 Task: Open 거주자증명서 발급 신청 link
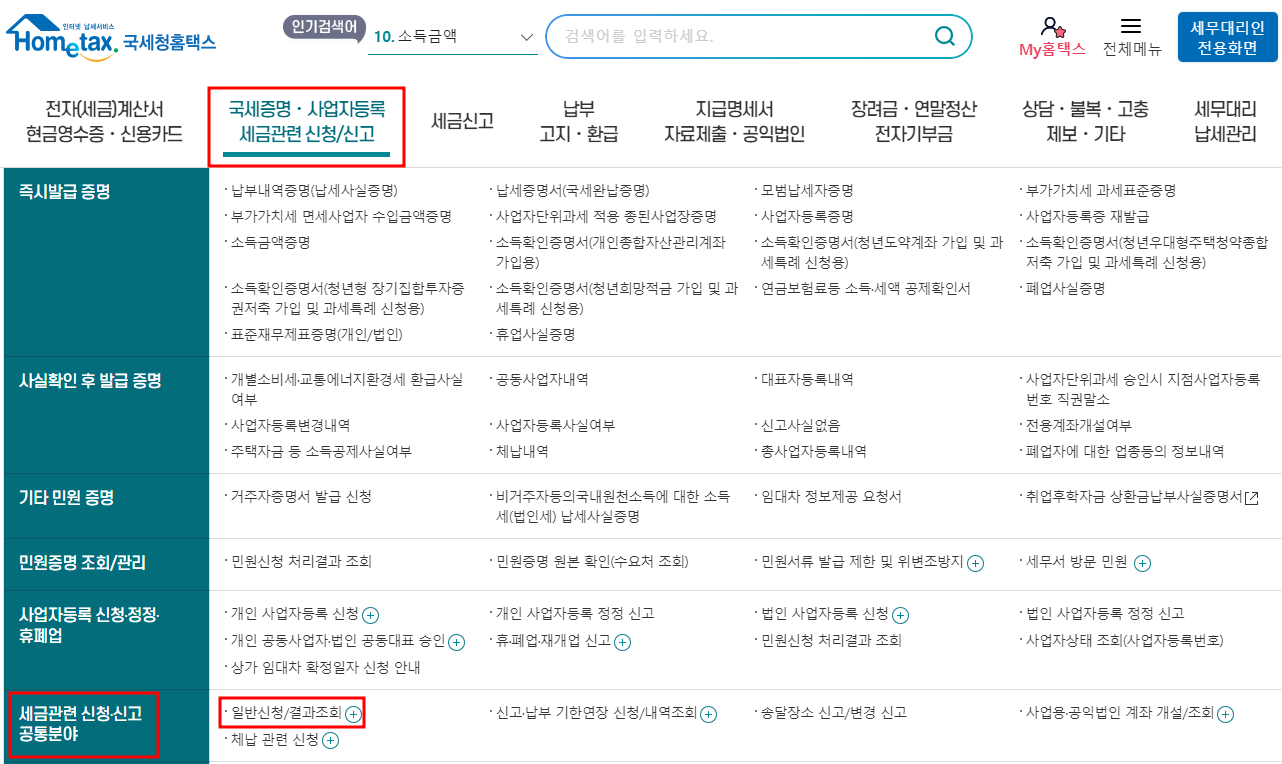pyautogui.click(x=301, y=497)
